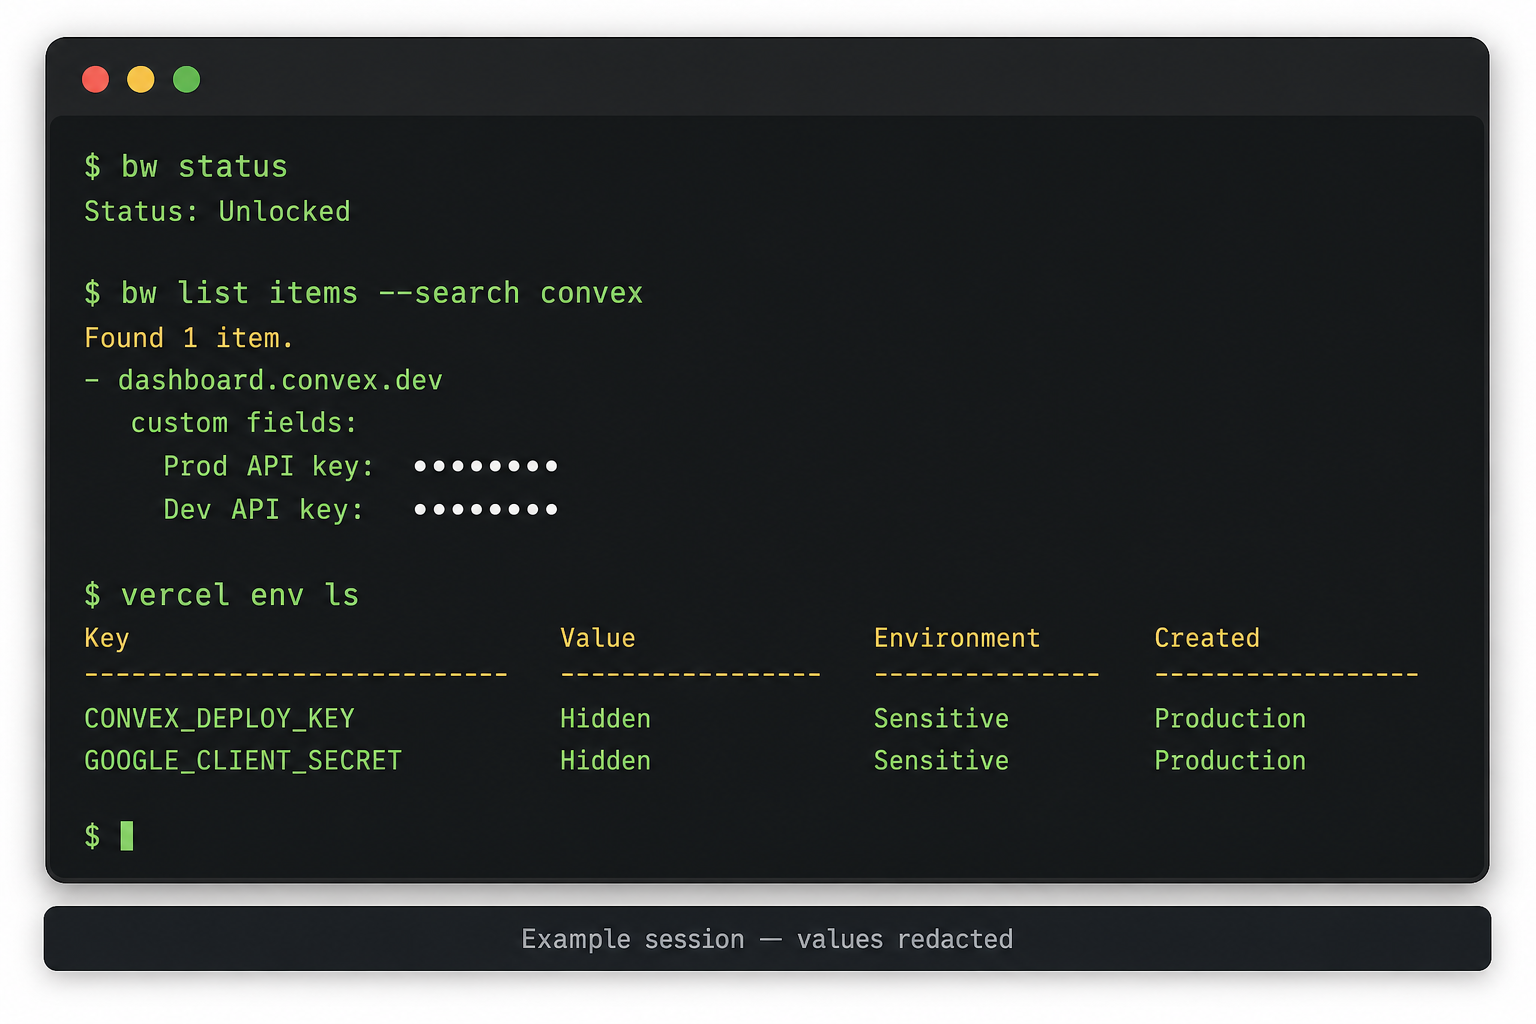This screenshot has height=1024, width=1536.
Task: Click 'Production' in the GOOGLE_CLIENT_SECRET row
Action: click(1230, 761)
